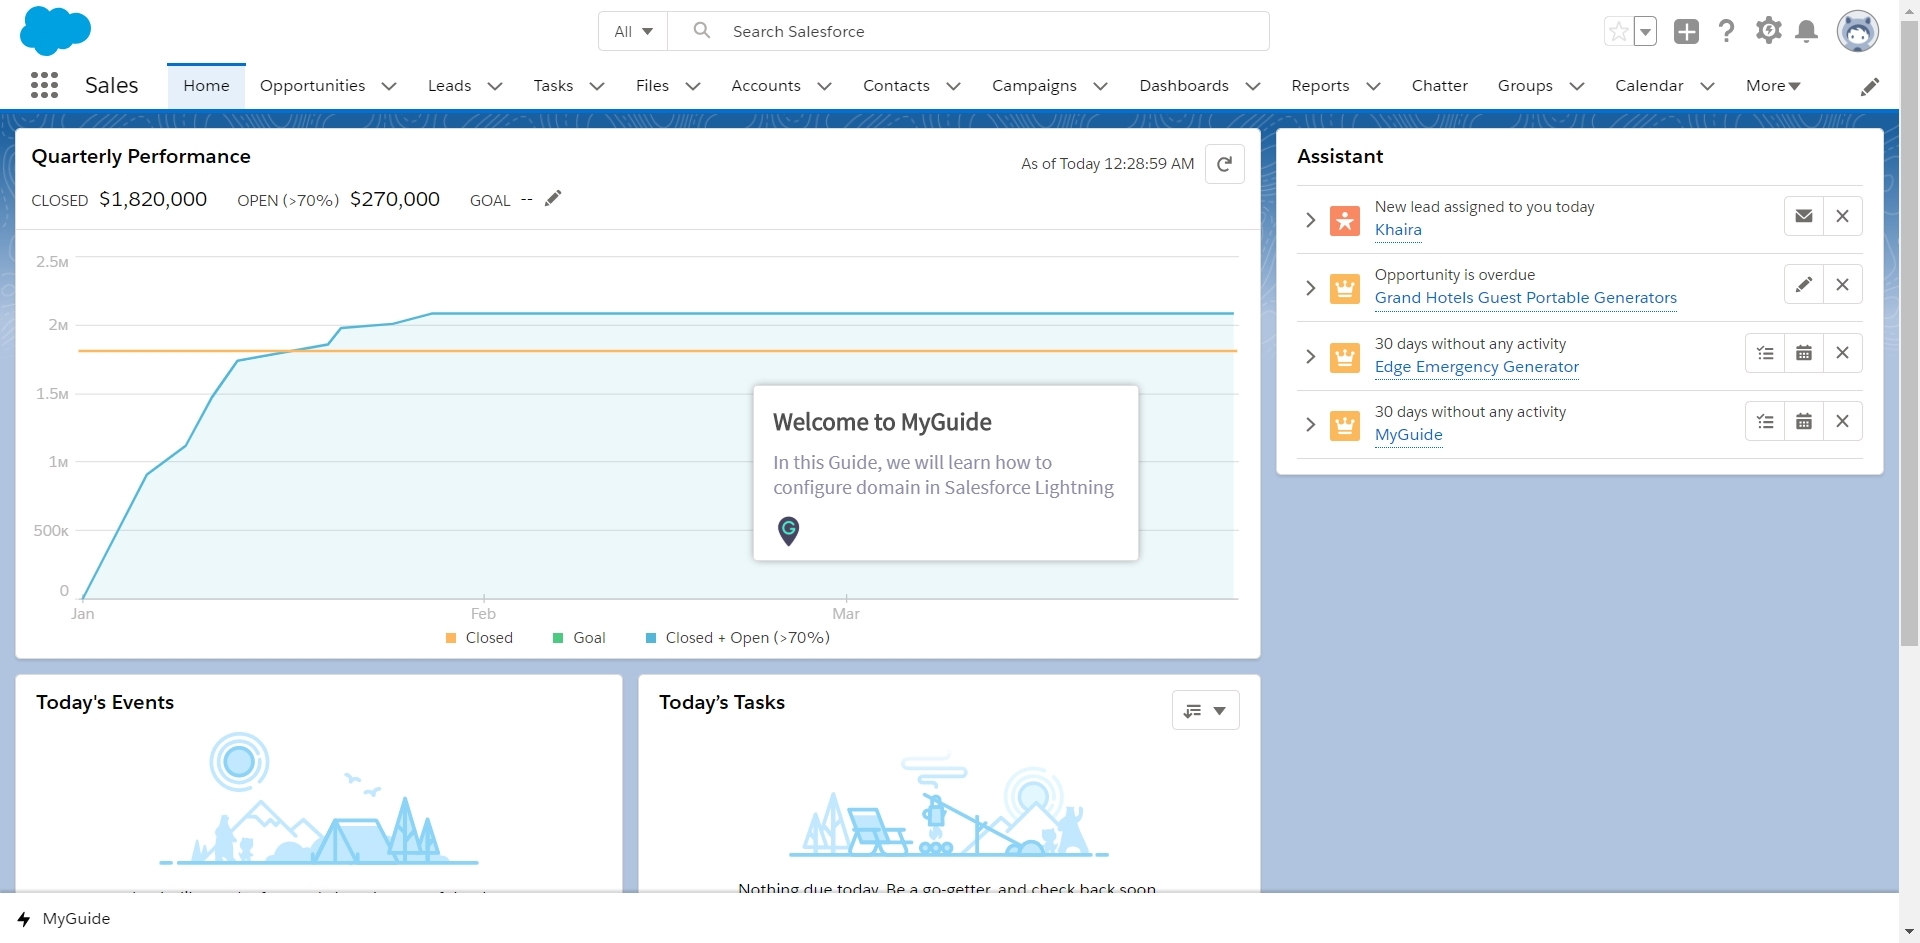Click the lightning bolt MyGuide utility item
This screenshot has height=943, width=1920.
click(24, 919)
